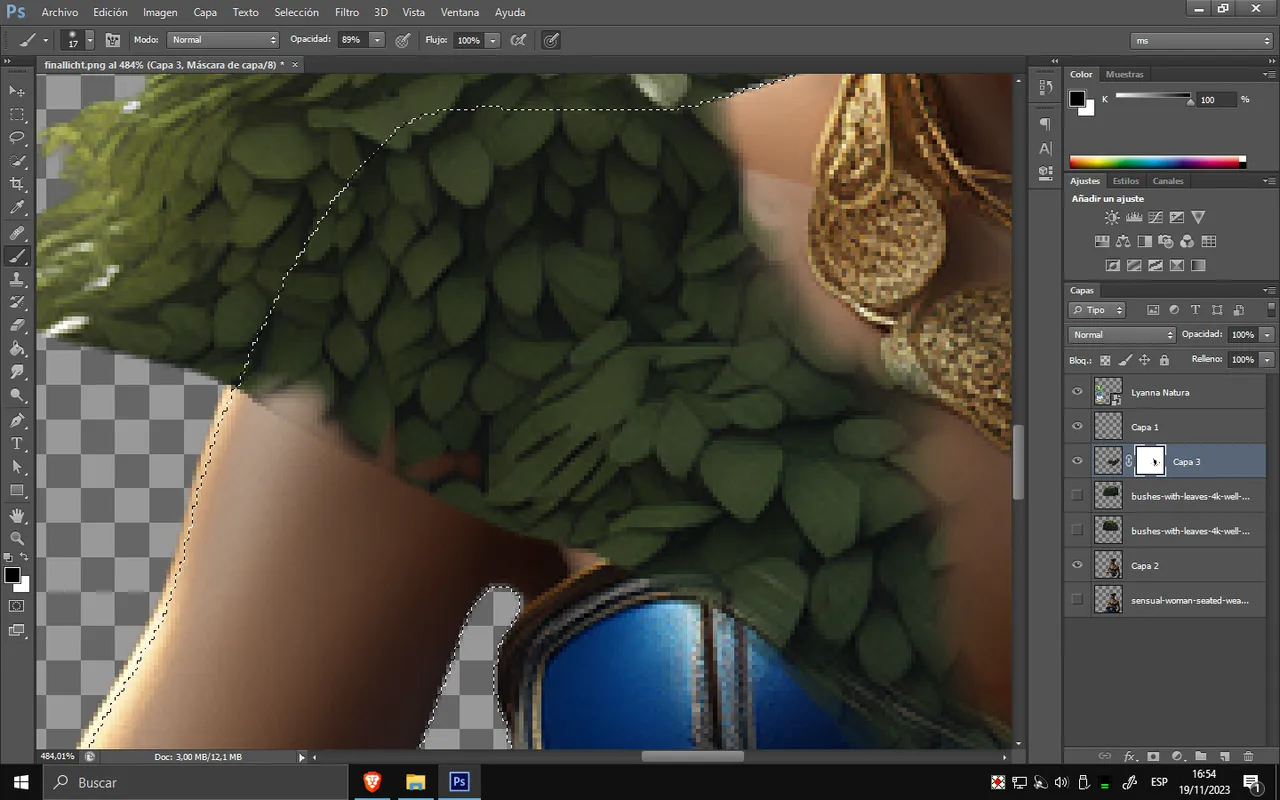The width and height of the screenshot is (1280, 800).
Task: Open layer Opacidad dropdown arrow
Action: (1267, 335)
